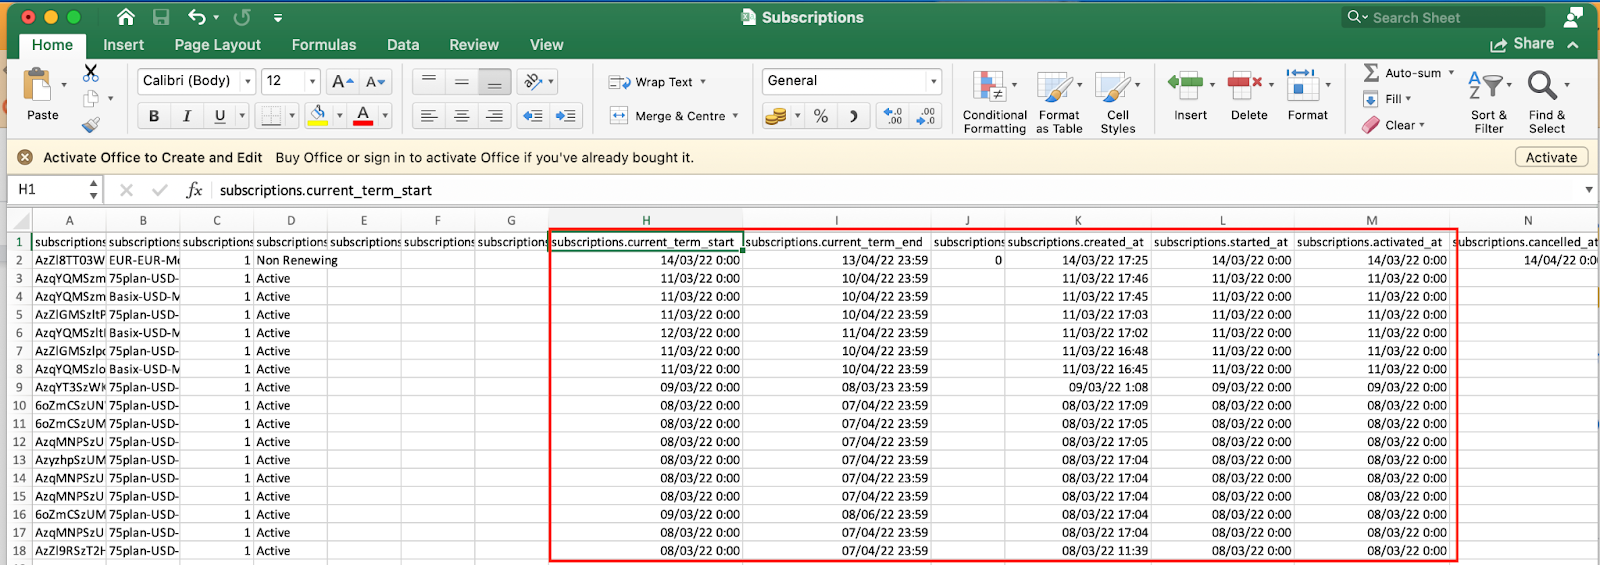1600x565 pixels.
Task: Toggle underline formatting
Action: coord(220,116)
